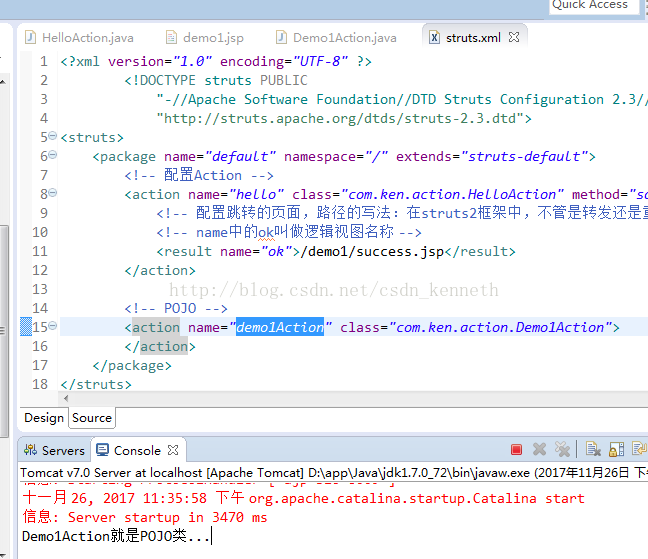Open the HelloAction.java editor tab
Image resolution: width=648 pixels, height=559 pixels.
point(79,38)
